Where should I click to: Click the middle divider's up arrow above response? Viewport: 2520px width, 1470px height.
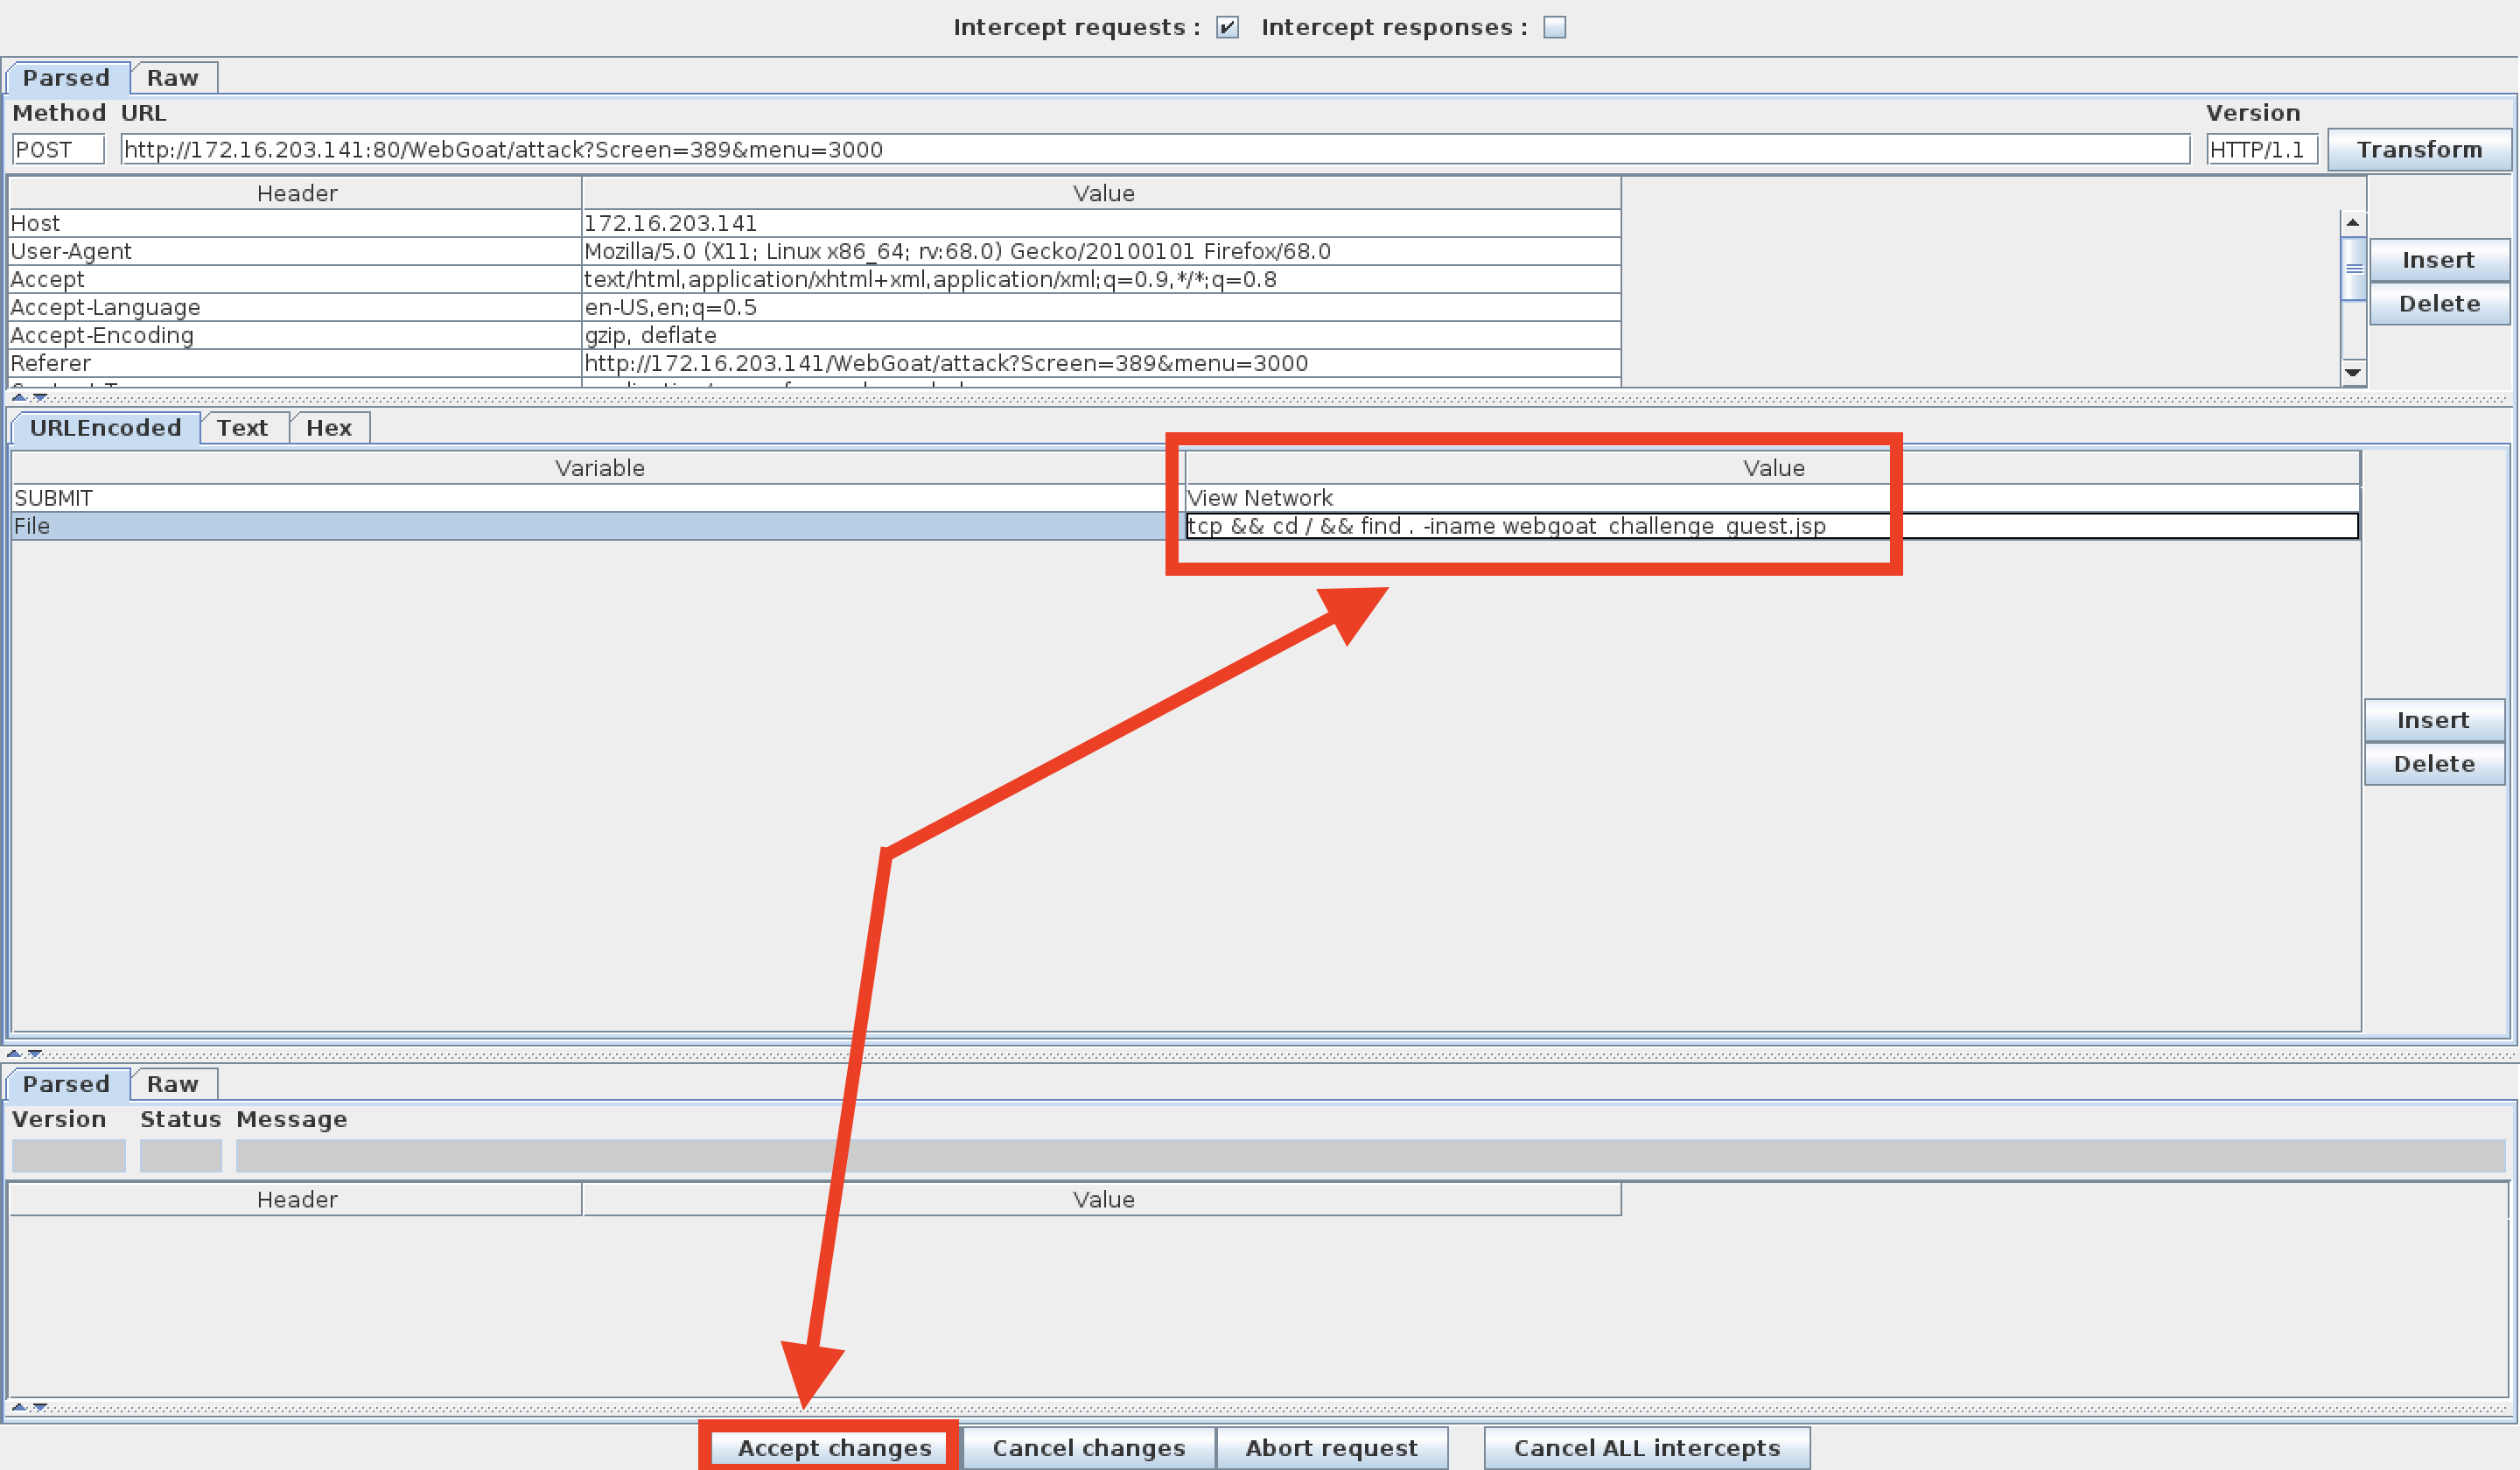tap(13, 1053)
